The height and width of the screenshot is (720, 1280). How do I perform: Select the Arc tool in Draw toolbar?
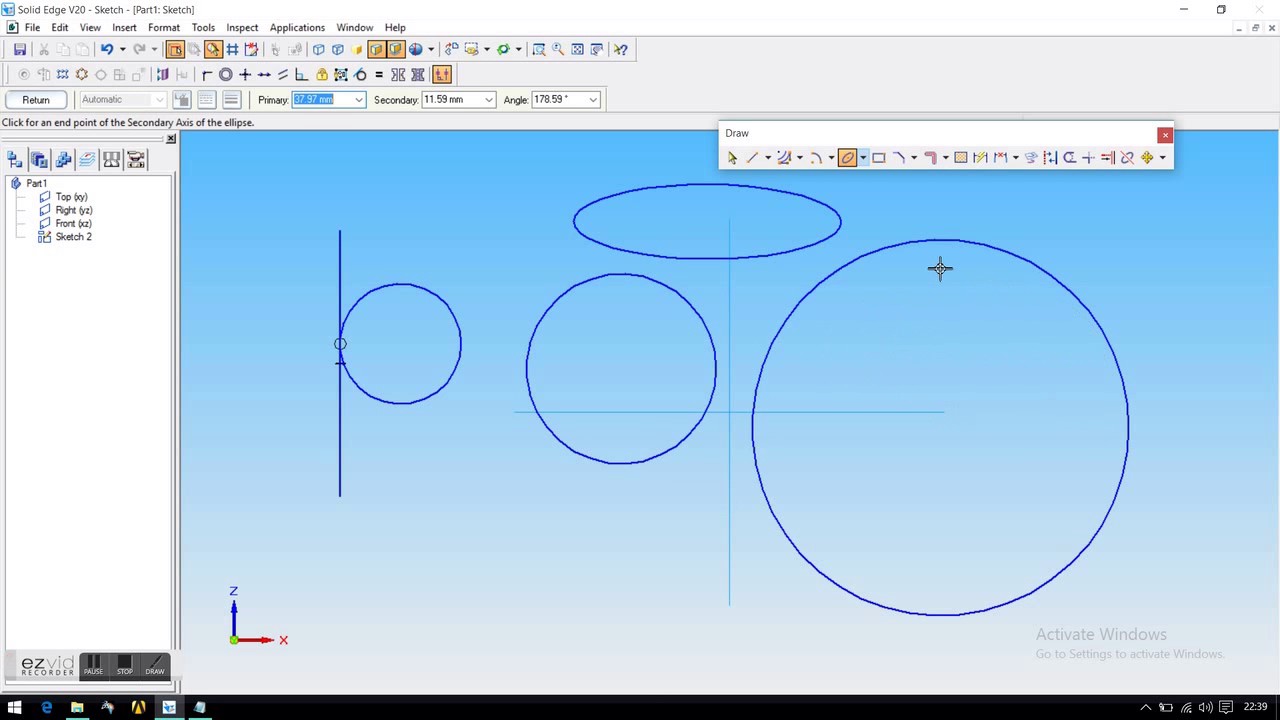coord(816,157)
